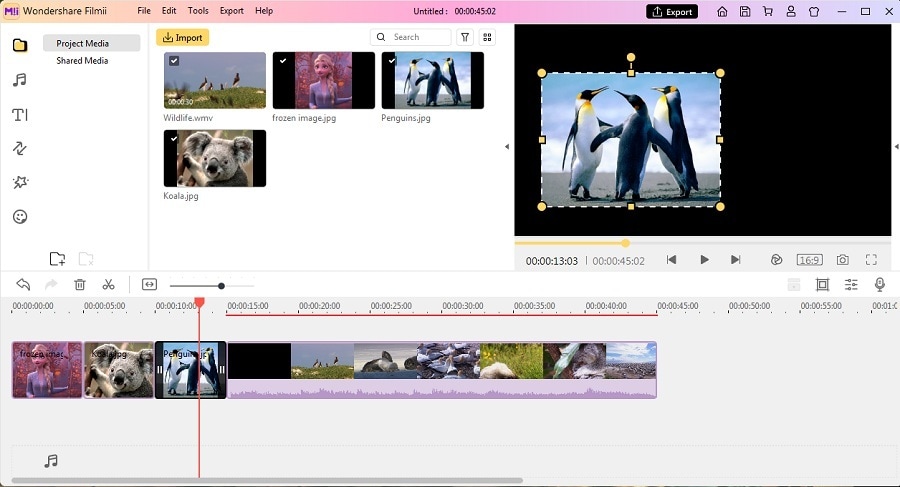Jump to next frame in preview
The image size is (900, 487).
(x=735, y=260)
